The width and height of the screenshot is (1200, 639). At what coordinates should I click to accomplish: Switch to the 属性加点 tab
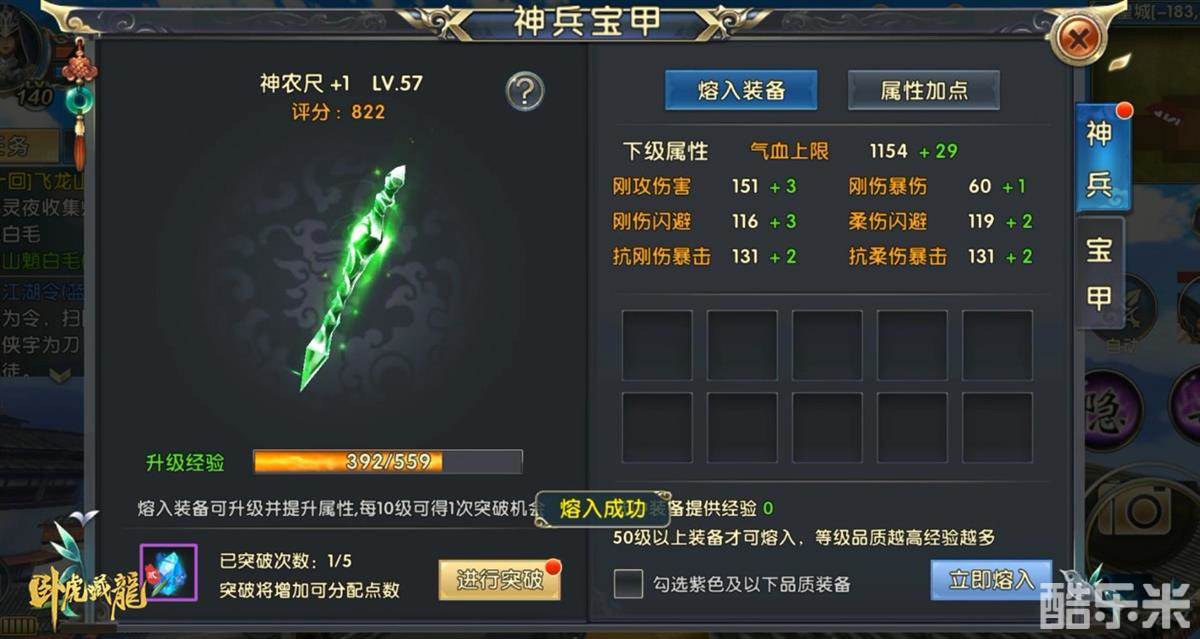(x=923, y=91)
